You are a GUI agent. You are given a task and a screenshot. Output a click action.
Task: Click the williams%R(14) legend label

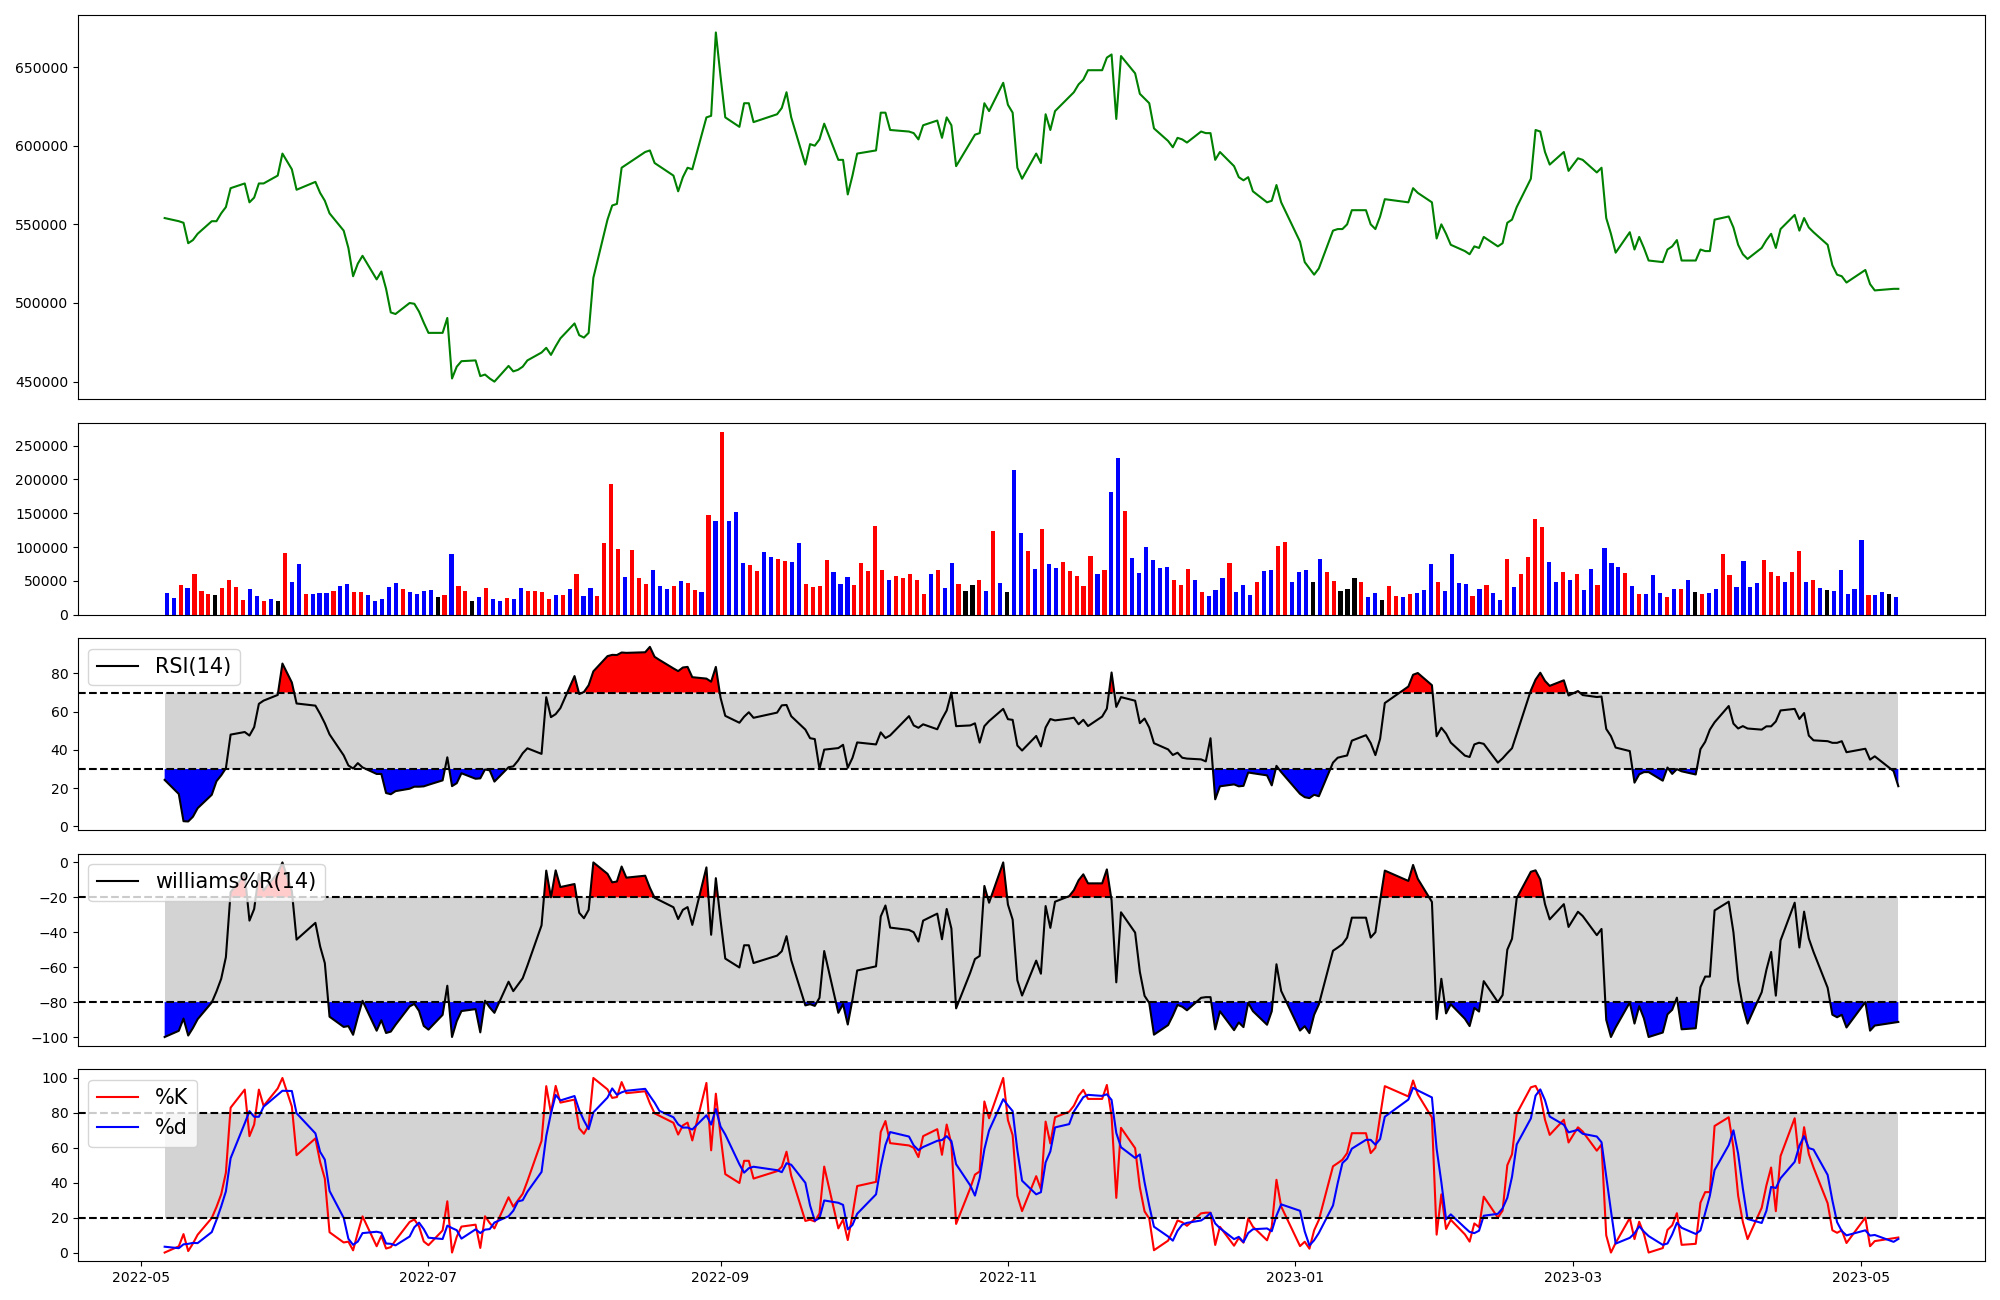click(x=235, y=881)
